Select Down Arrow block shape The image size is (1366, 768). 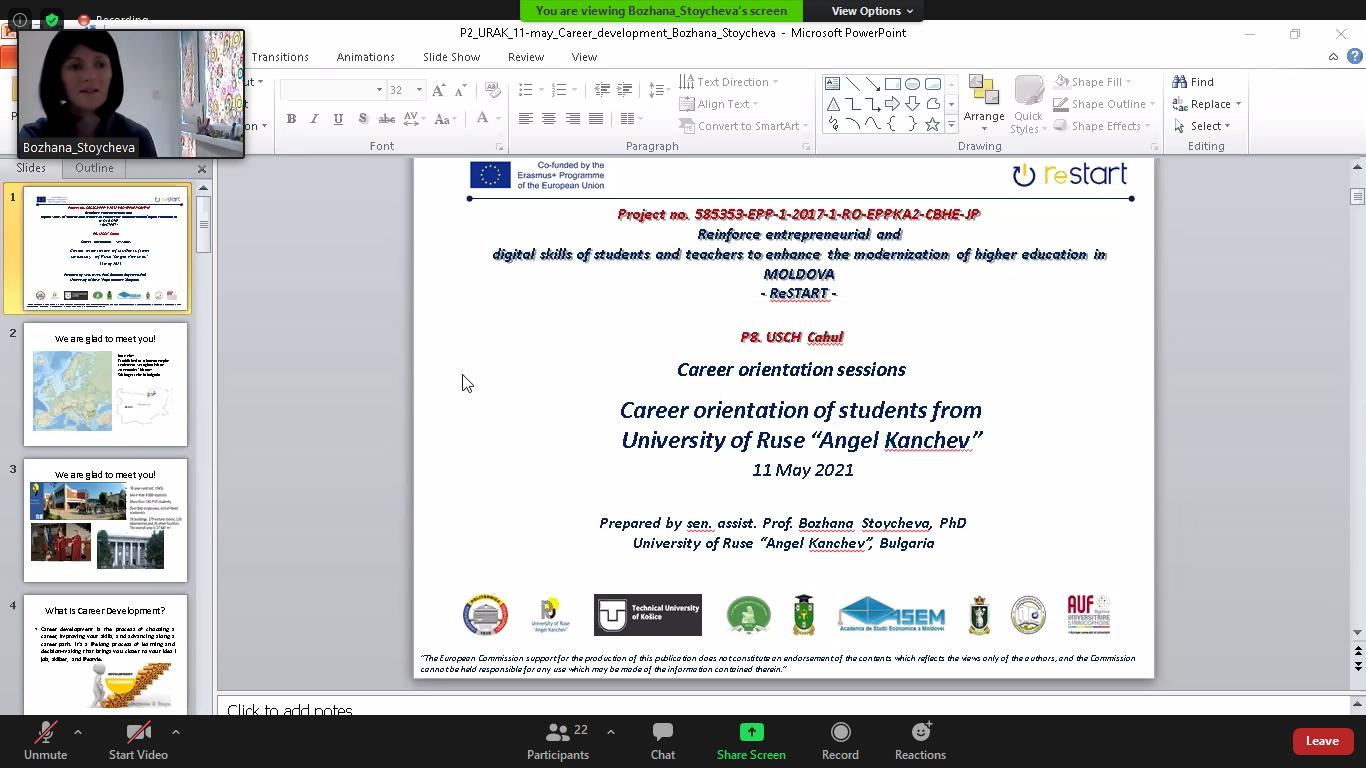pyautogui.click(x=912, y=104)
